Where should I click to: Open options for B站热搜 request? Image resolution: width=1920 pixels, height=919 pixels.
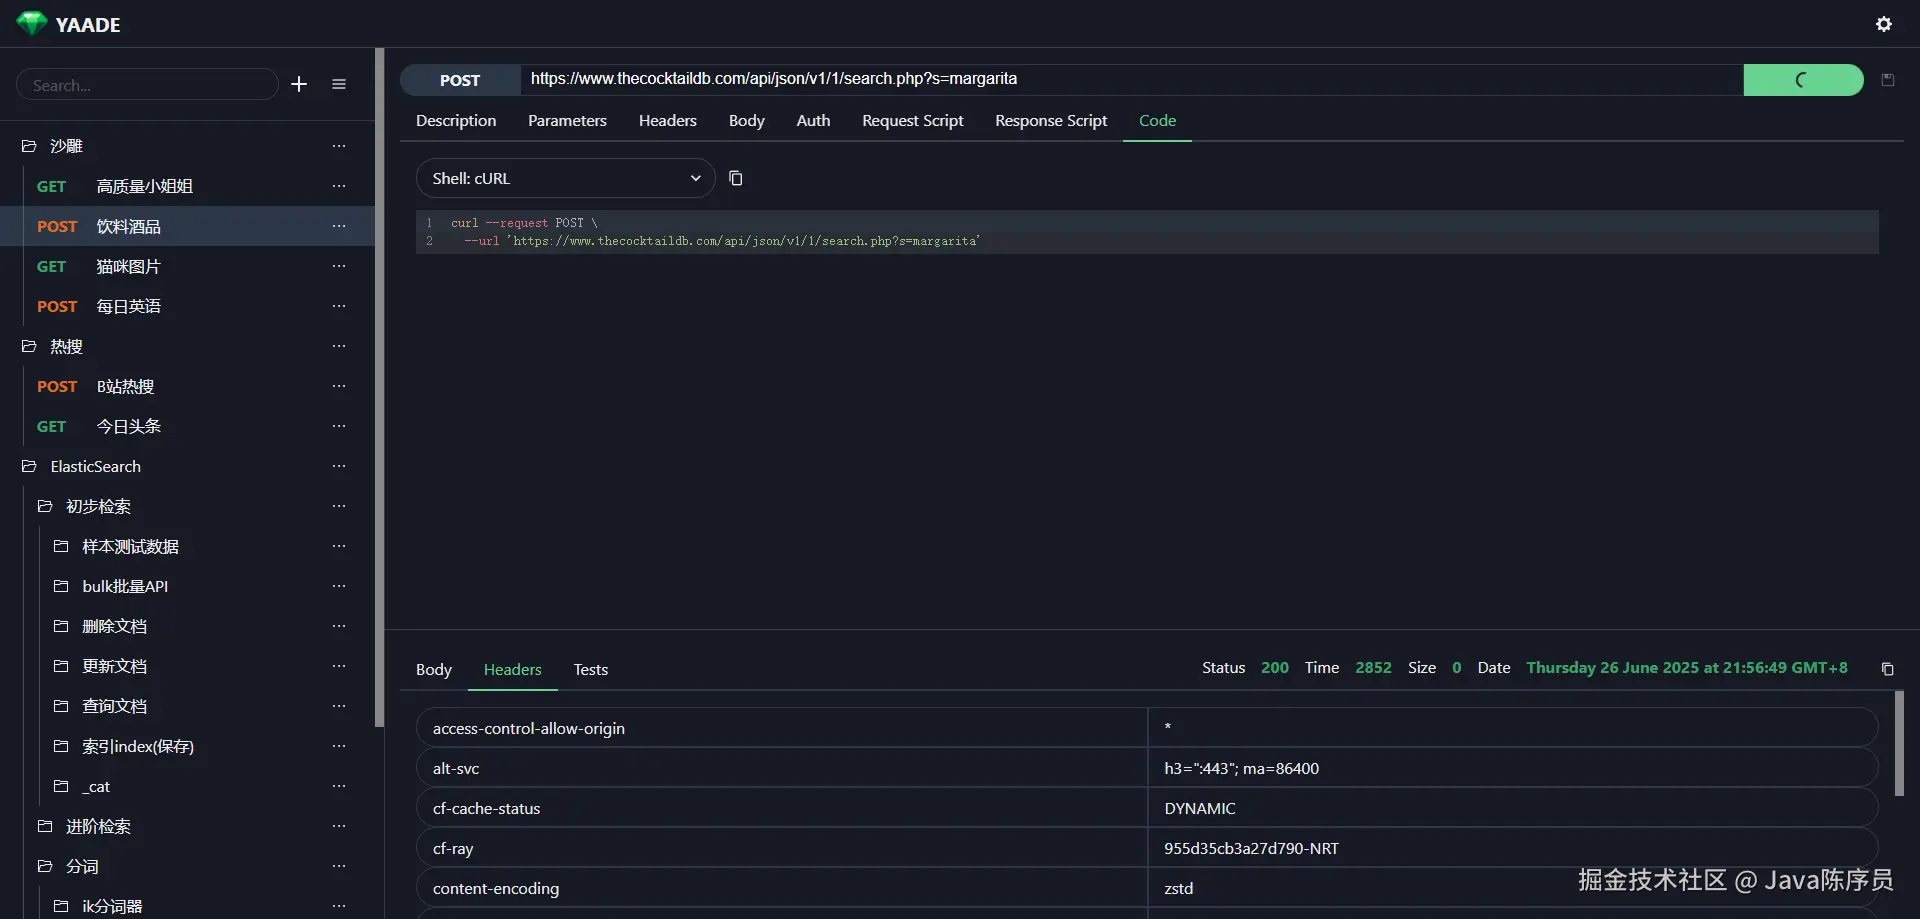[339, 386]
